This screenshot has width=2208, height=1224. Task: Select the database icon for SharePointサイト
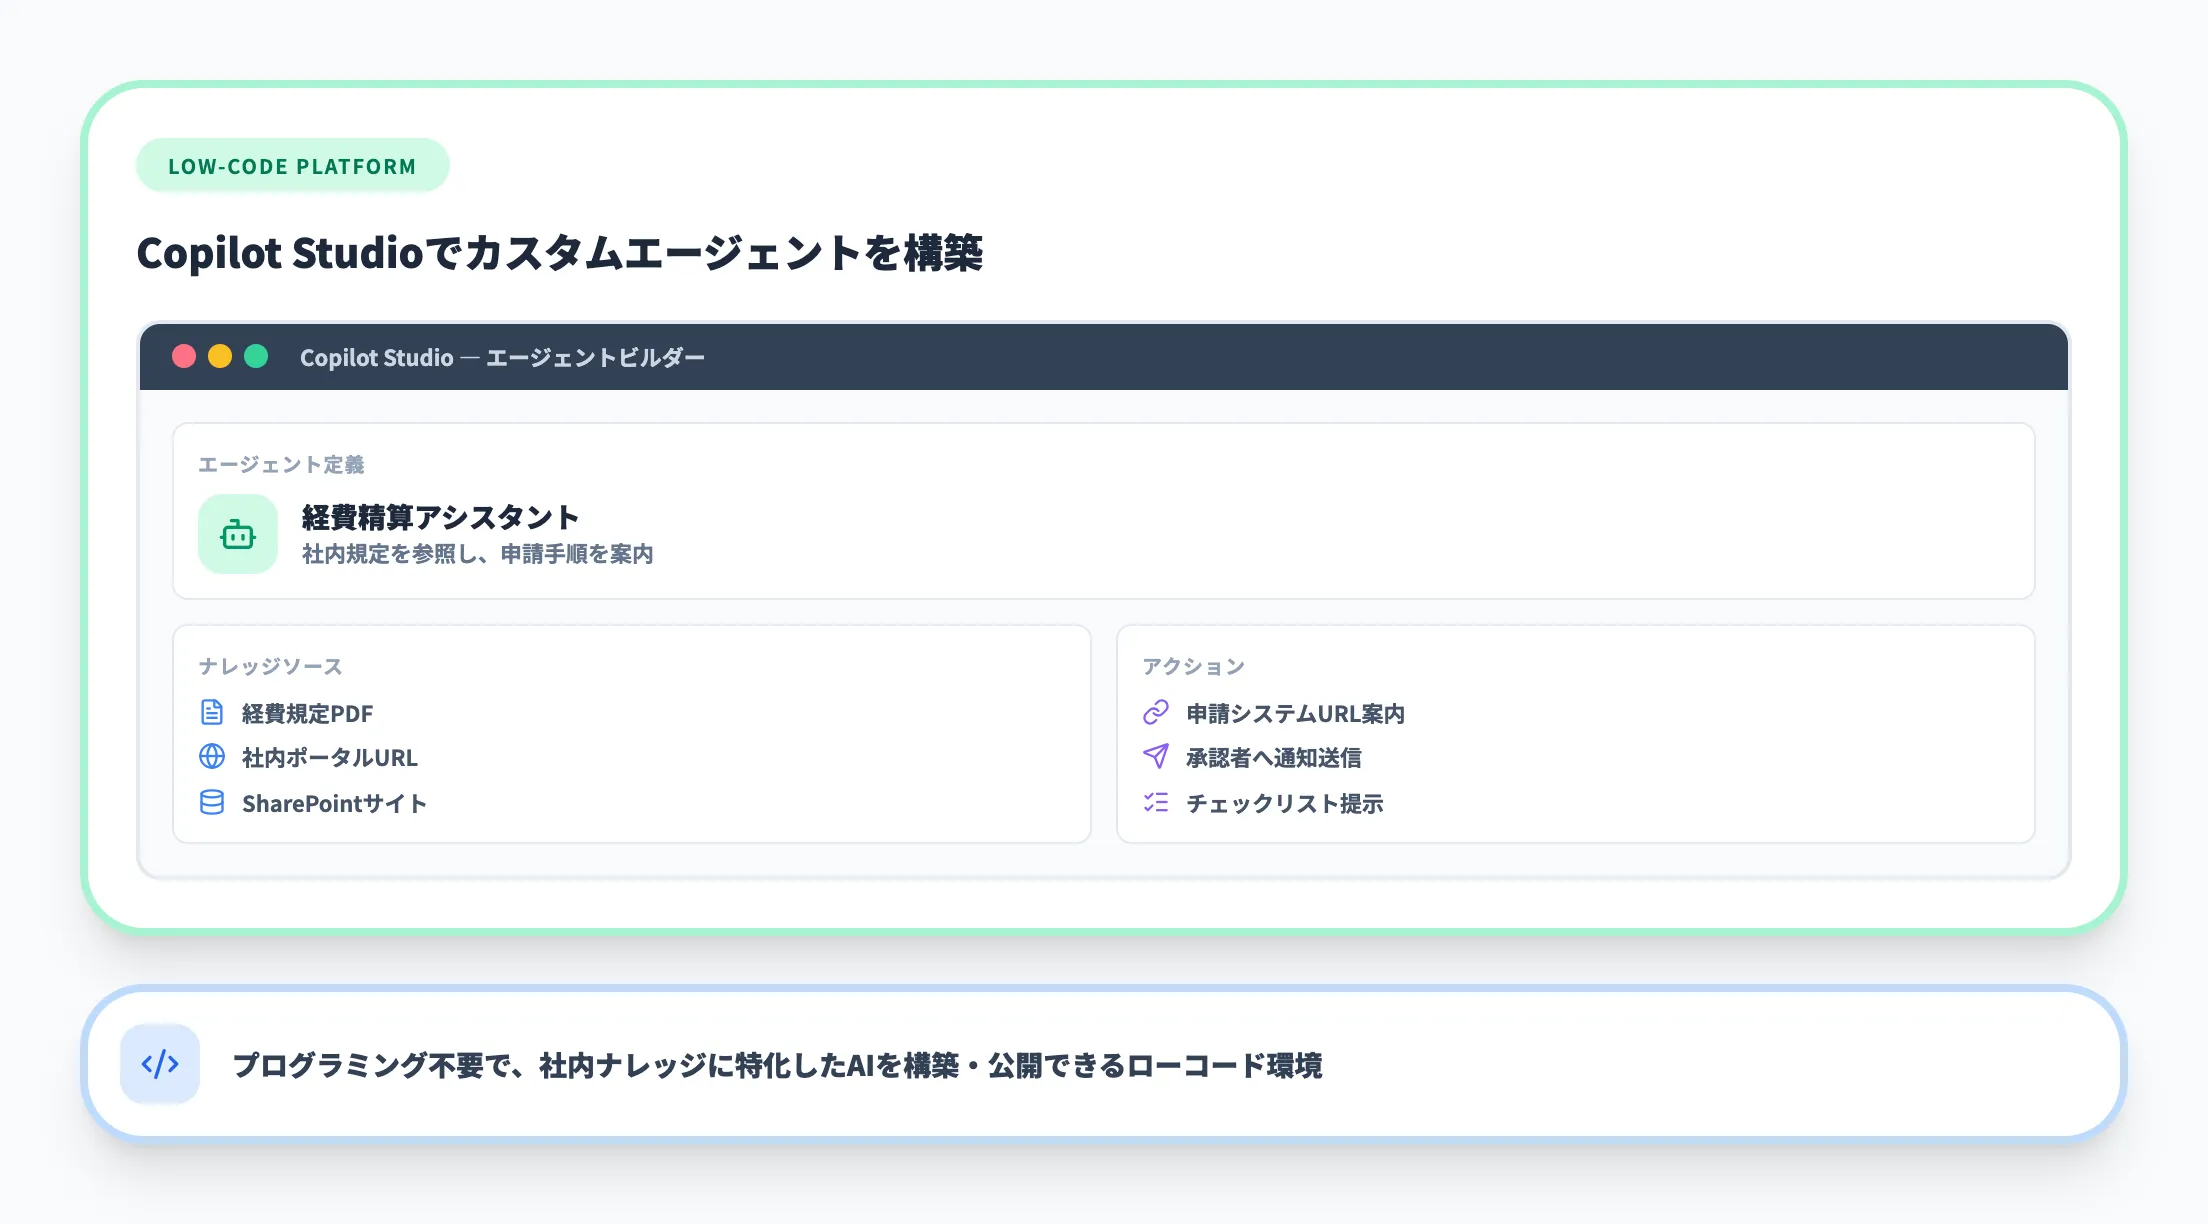coord(211,803)
